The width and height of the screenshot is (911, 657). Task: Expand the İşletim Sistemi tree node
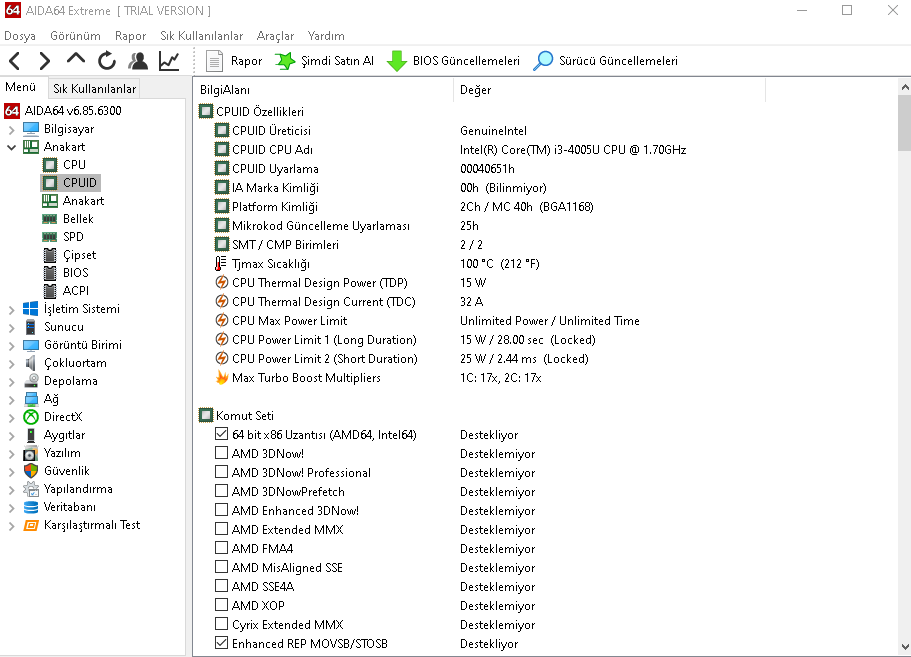coord(12,310)
